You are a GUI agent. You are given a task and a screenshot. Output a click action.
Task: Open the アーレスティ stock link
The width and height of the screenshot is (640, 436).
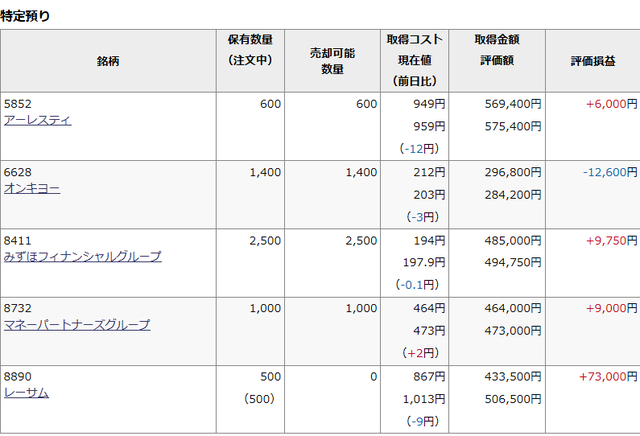coord(37,120)
